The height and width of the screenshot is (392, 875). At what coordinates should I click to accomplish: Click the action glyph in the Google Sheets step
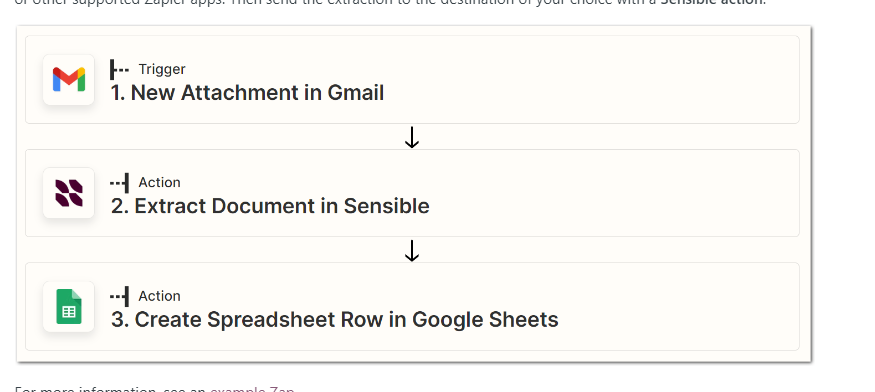coord(119,296)
